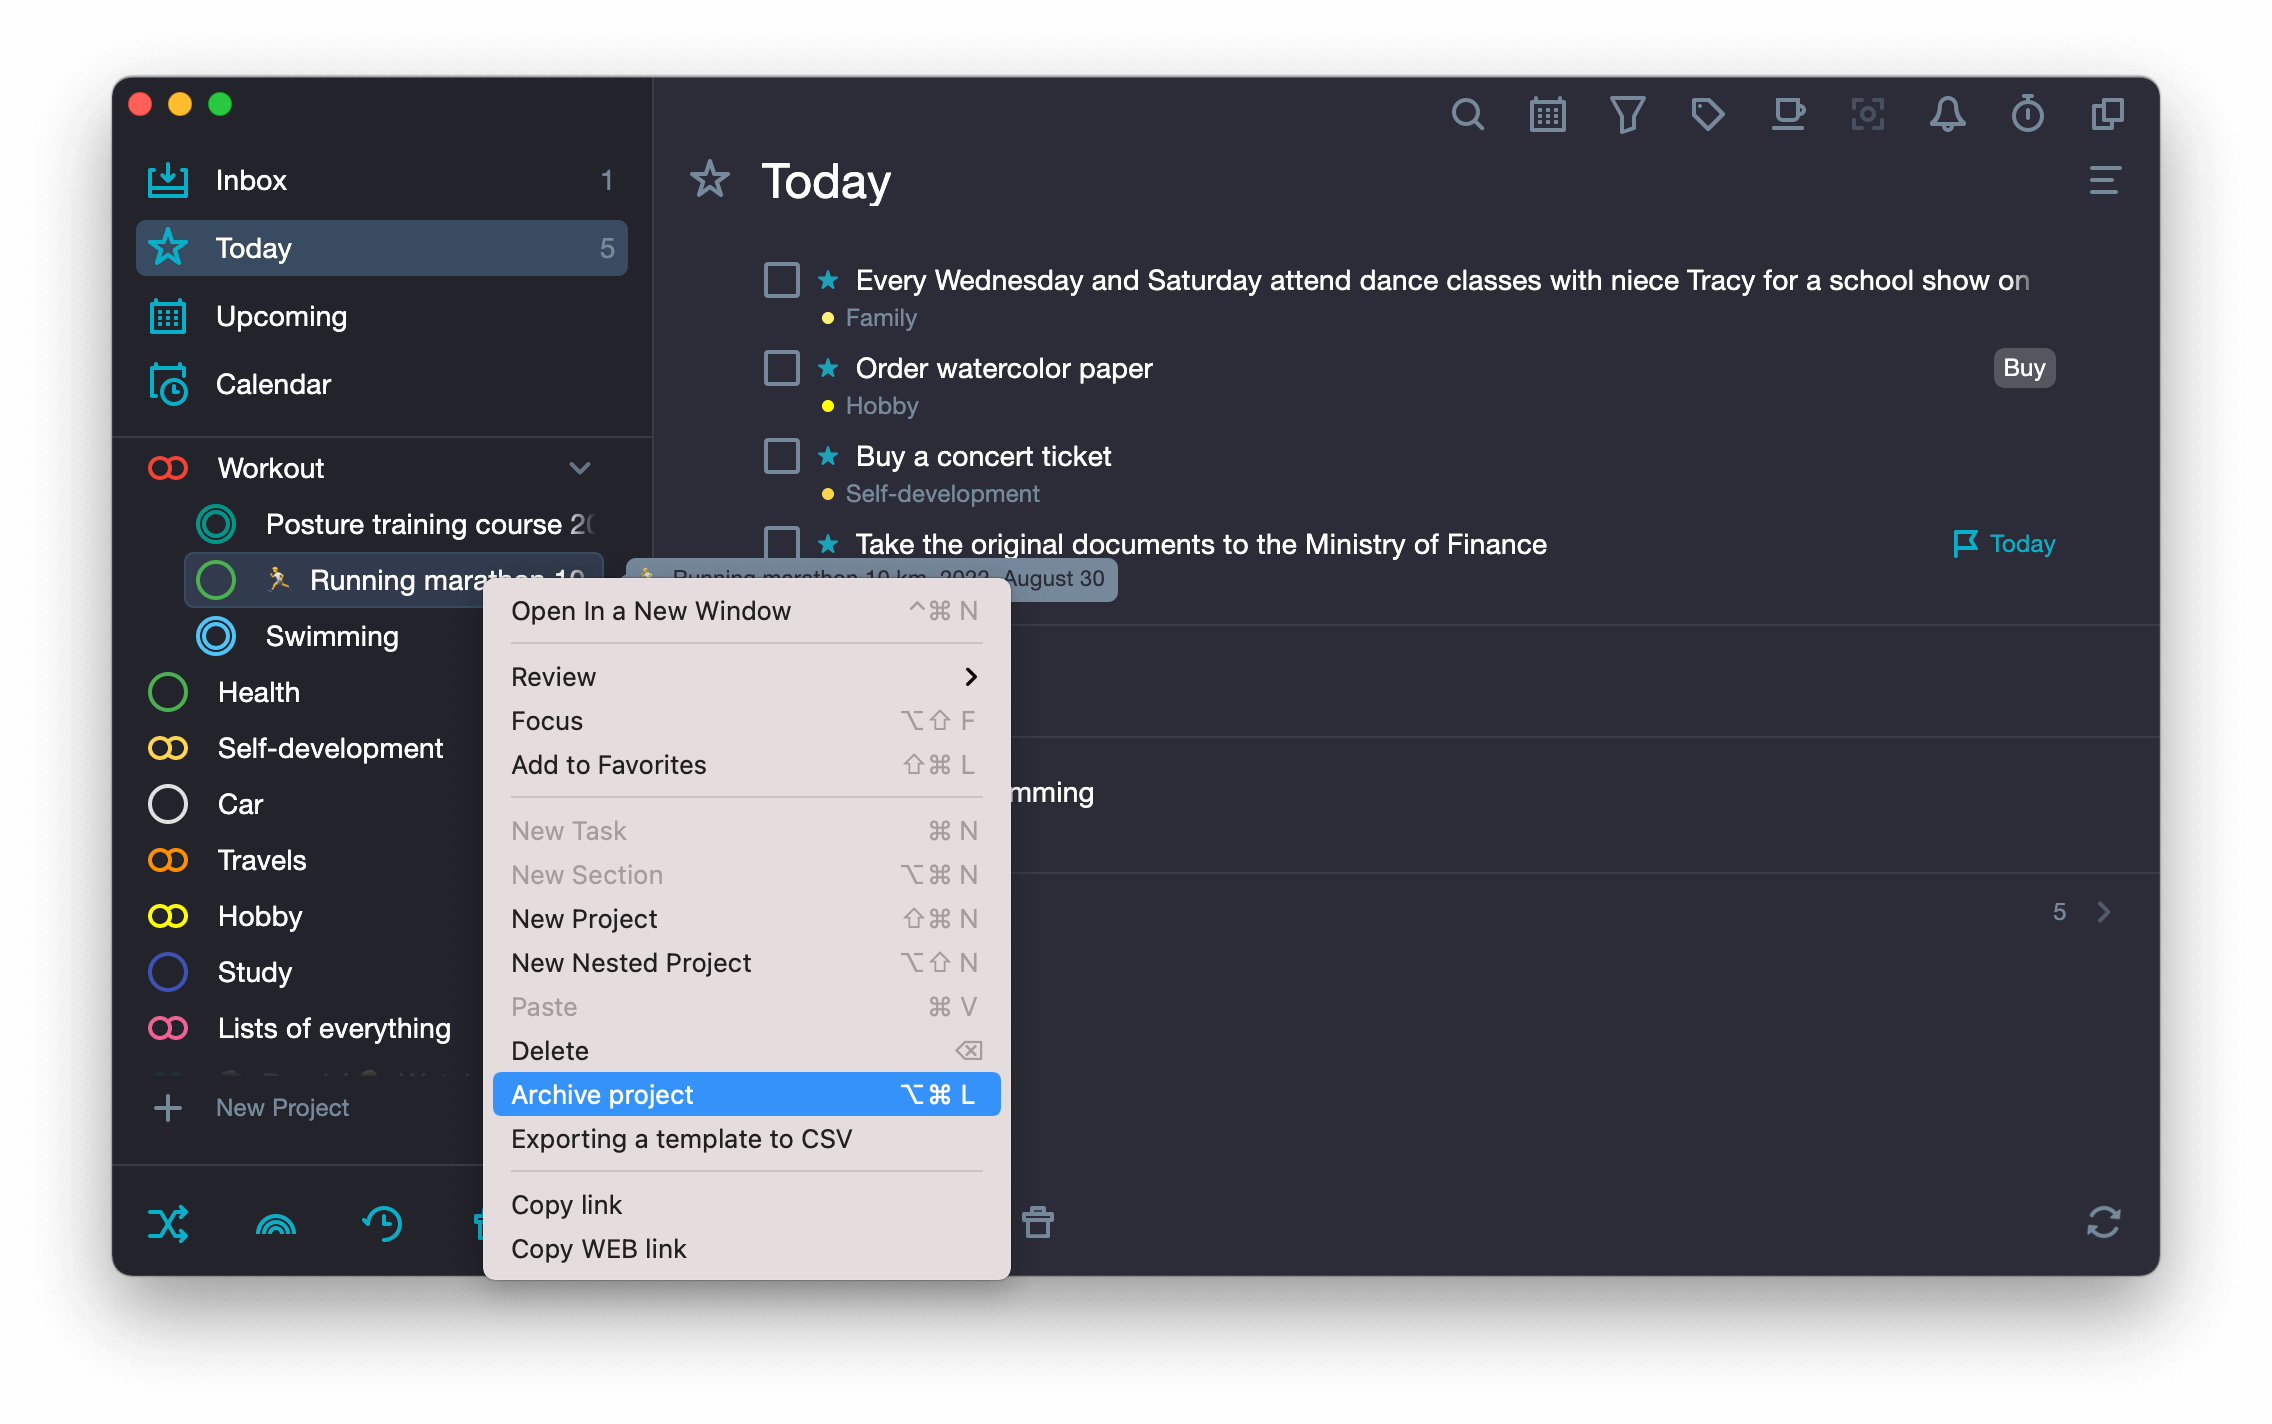Screen dimensions: 2272x1424
Task: Click the Running marathon green circle
Action: (216, 580)
